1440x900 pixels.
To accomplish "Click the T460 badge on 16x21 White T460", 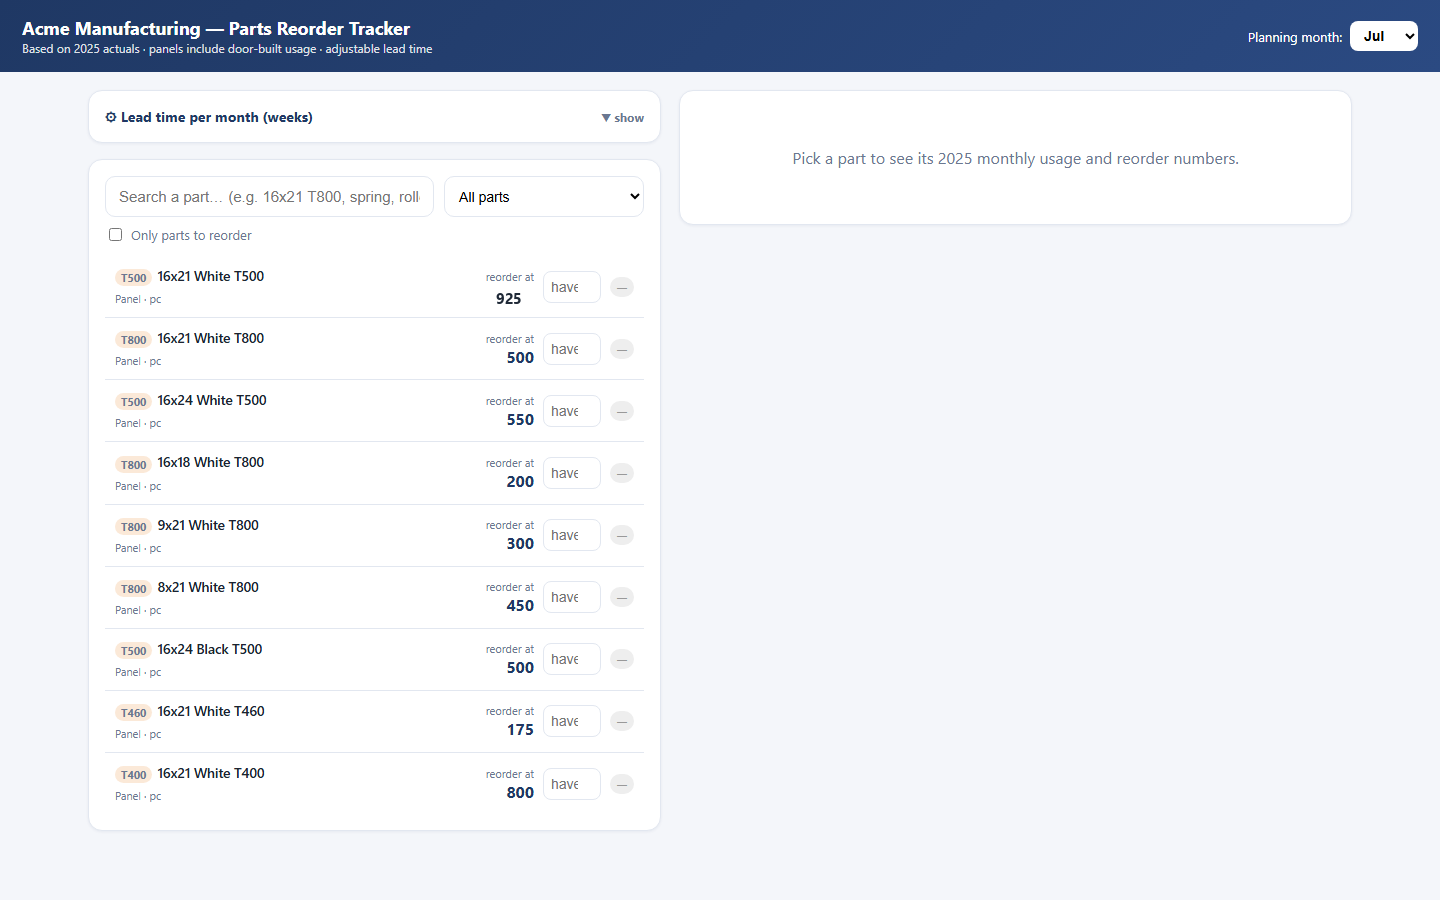I will click(x=133, y=713).
